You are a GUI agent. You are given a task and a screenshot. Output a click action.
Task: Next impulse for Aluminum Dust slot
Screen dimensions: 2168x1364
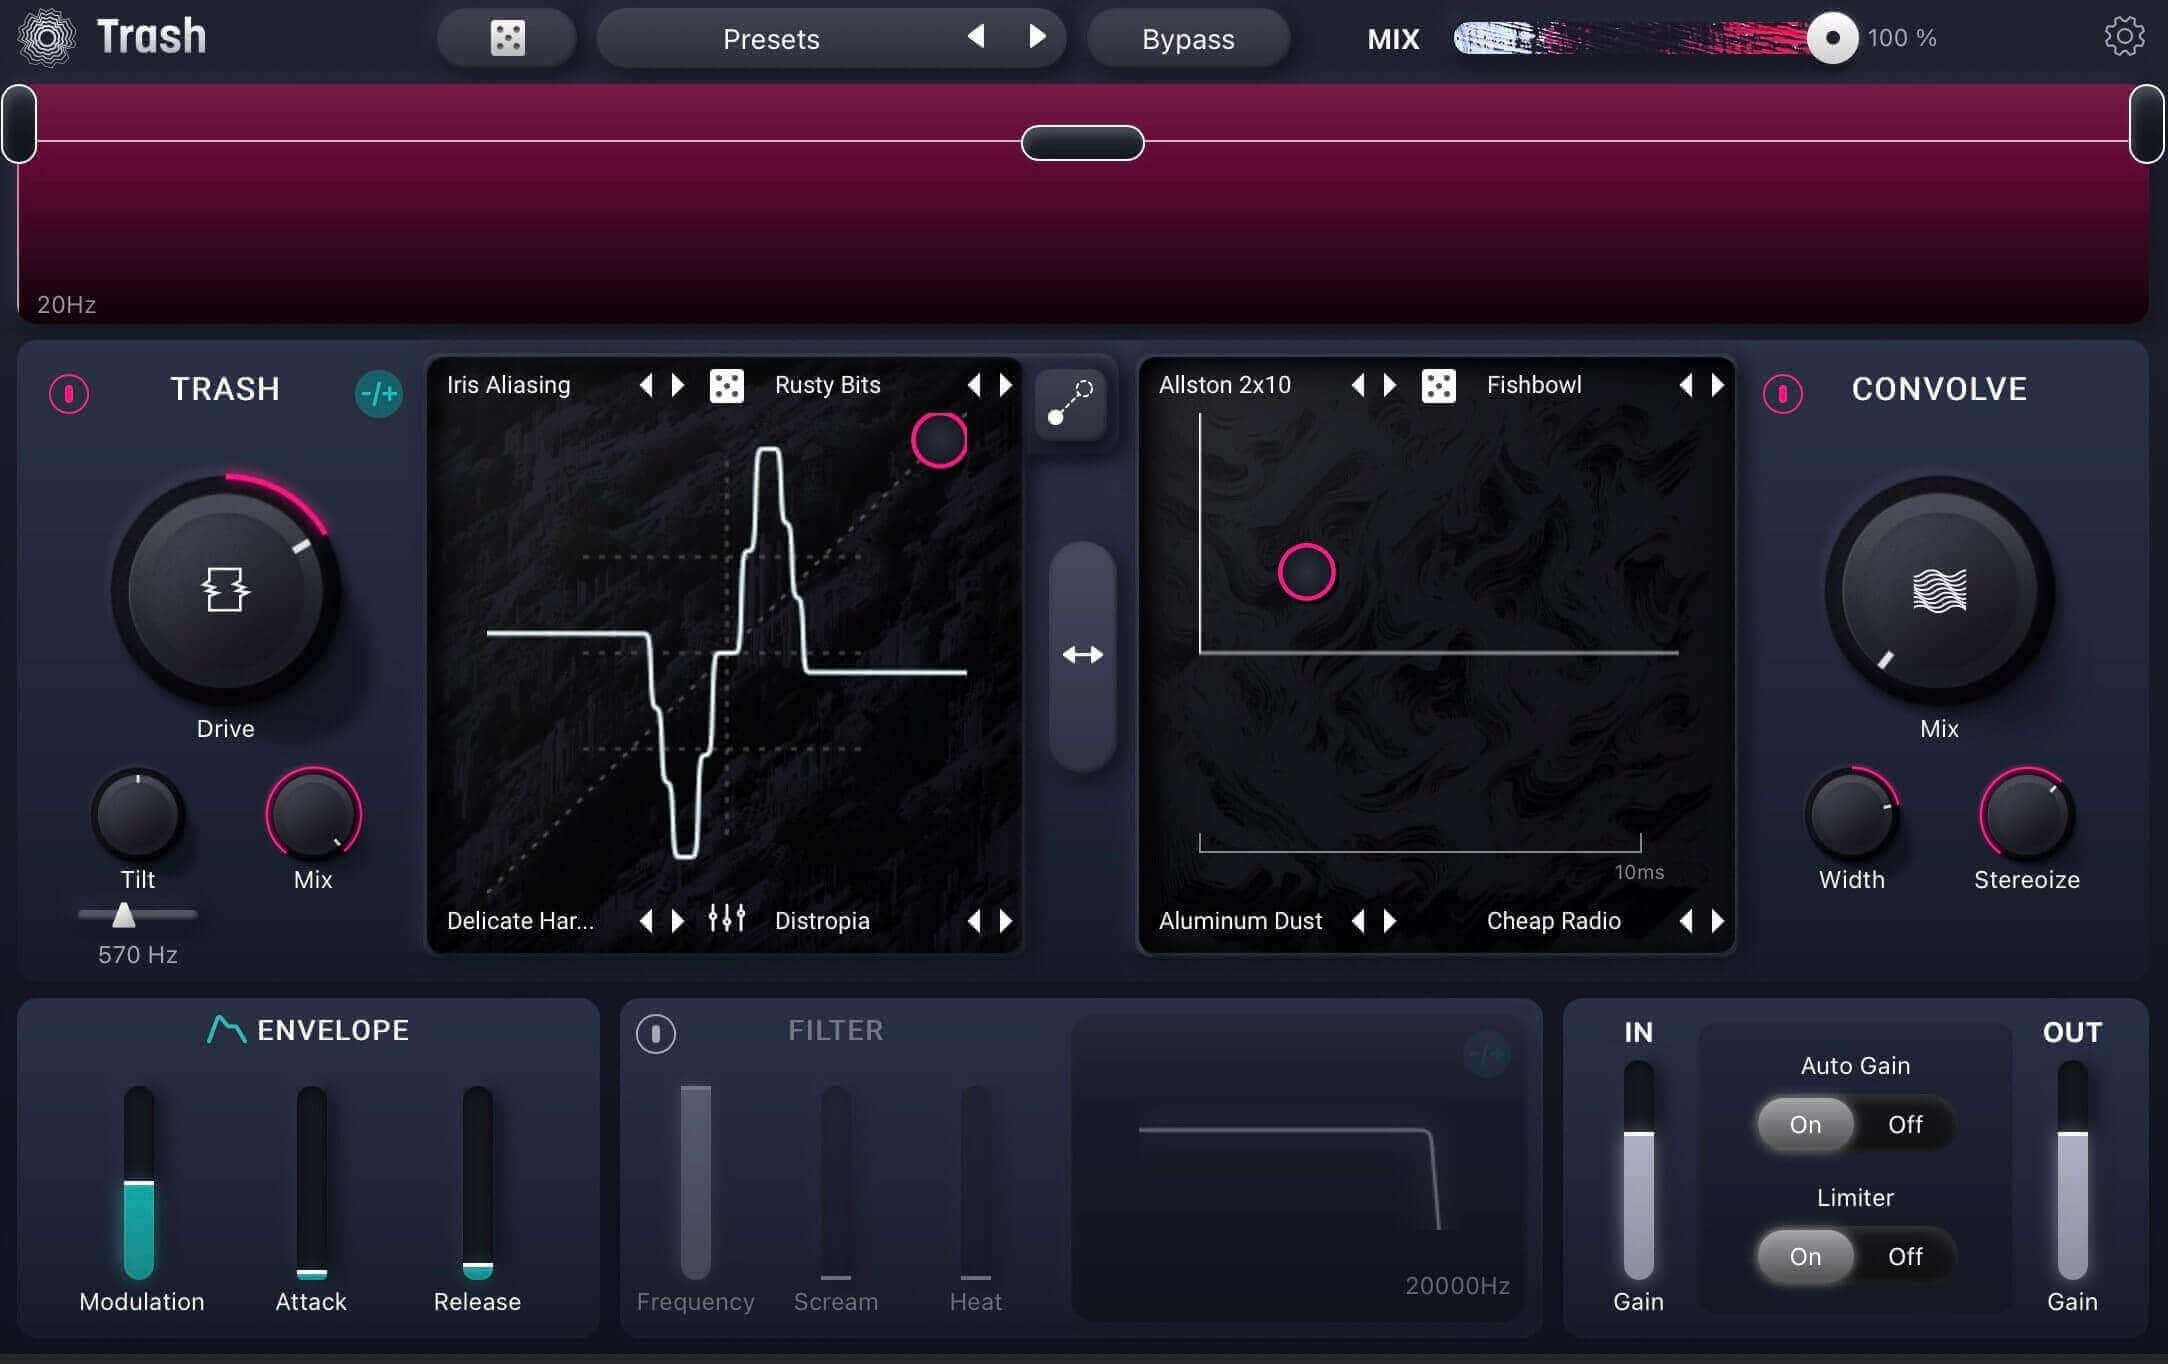pyautogui.click(x=1390, y=921)
